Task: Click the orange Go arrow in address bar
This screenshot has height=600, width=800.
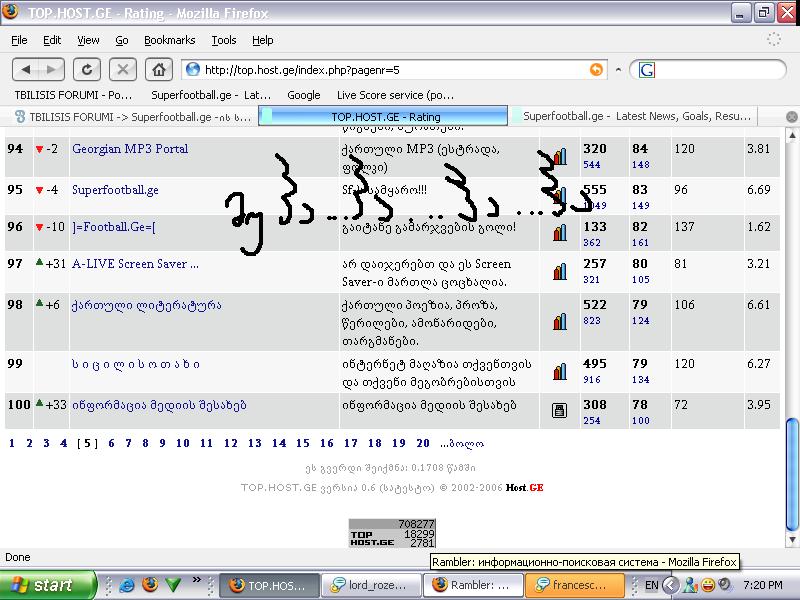Action: (596, 69)
